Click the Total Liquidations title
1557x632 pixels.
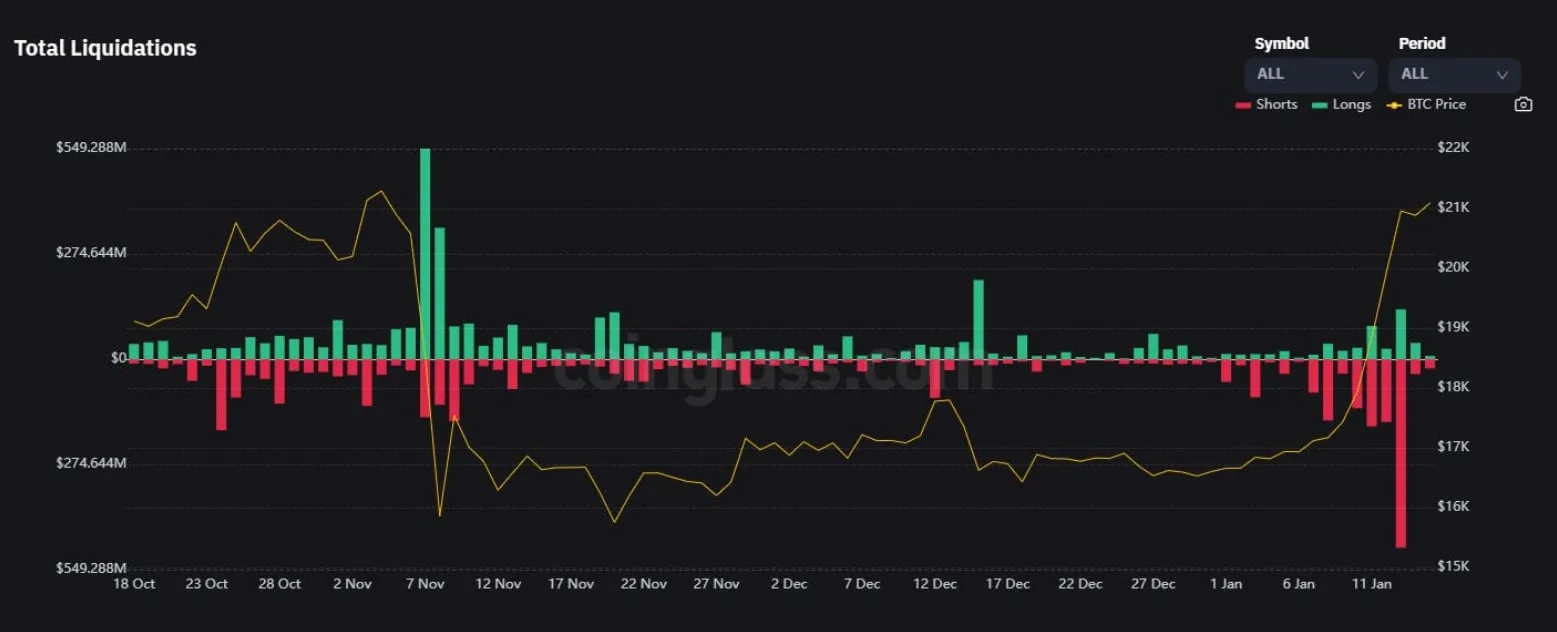(x=105, y=48)
